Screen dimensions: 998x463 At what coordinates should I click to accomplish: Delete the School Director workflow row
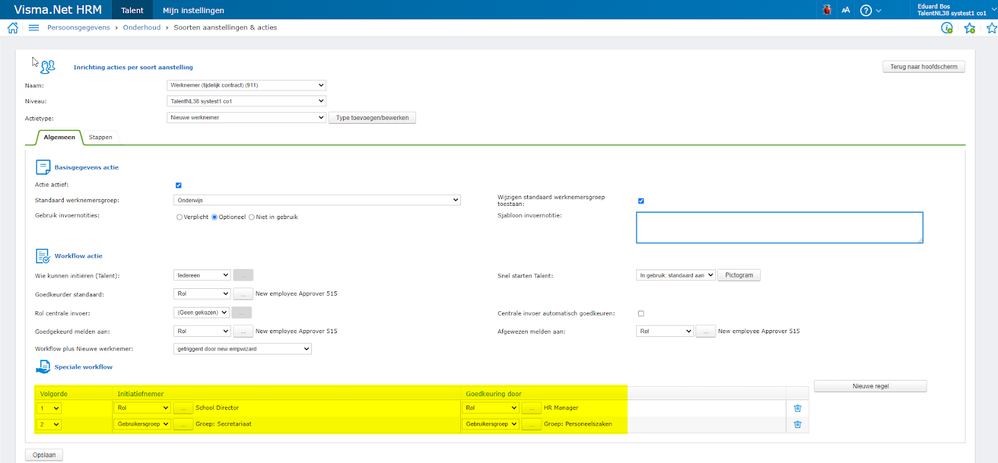[x=798, y=408]
